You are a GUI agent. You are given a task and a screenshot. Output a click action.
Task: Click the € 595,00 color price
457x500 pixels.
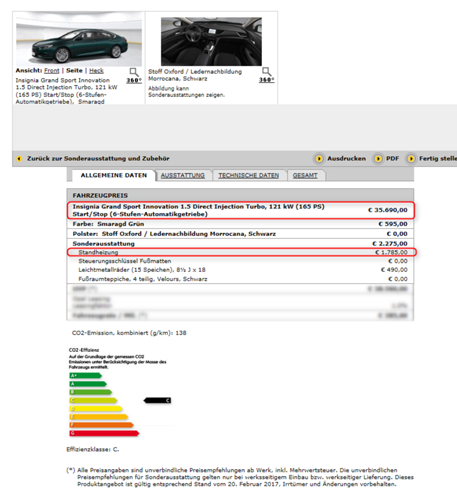pyautogui.click(x=393, y=224)
